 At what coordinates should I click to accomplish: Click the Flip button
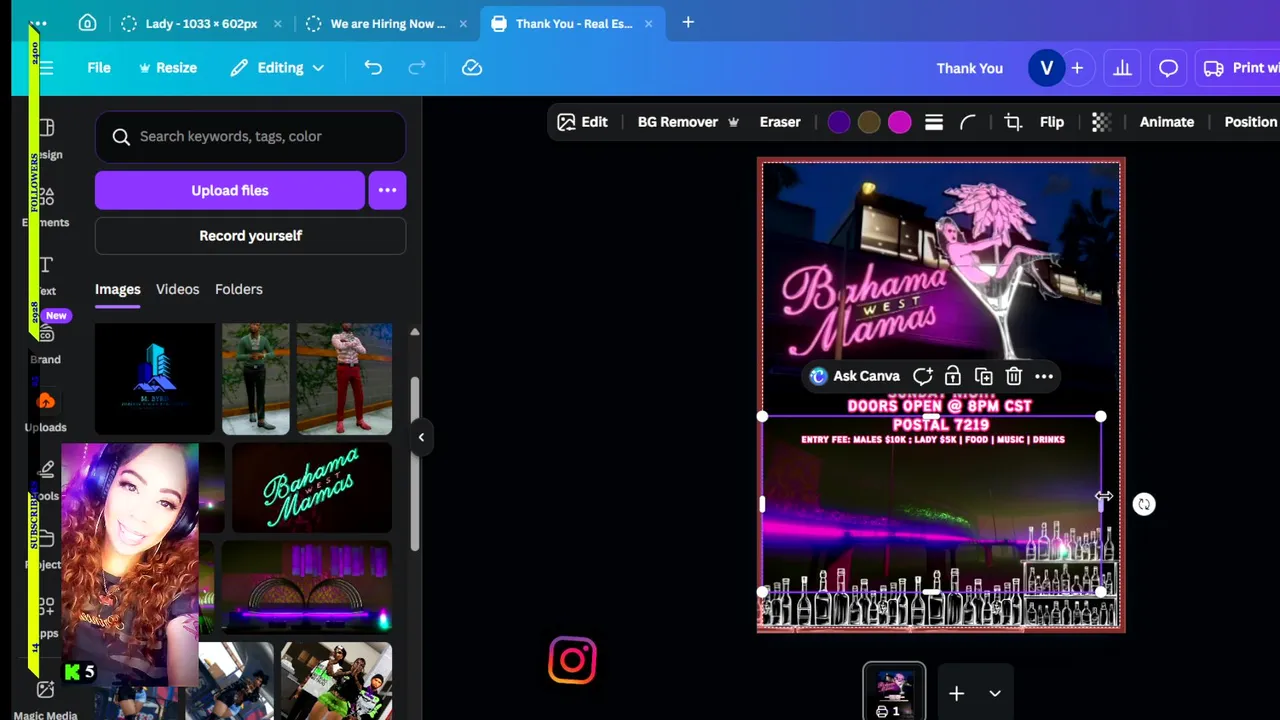pyautogui.click(x=1052, y=122)
